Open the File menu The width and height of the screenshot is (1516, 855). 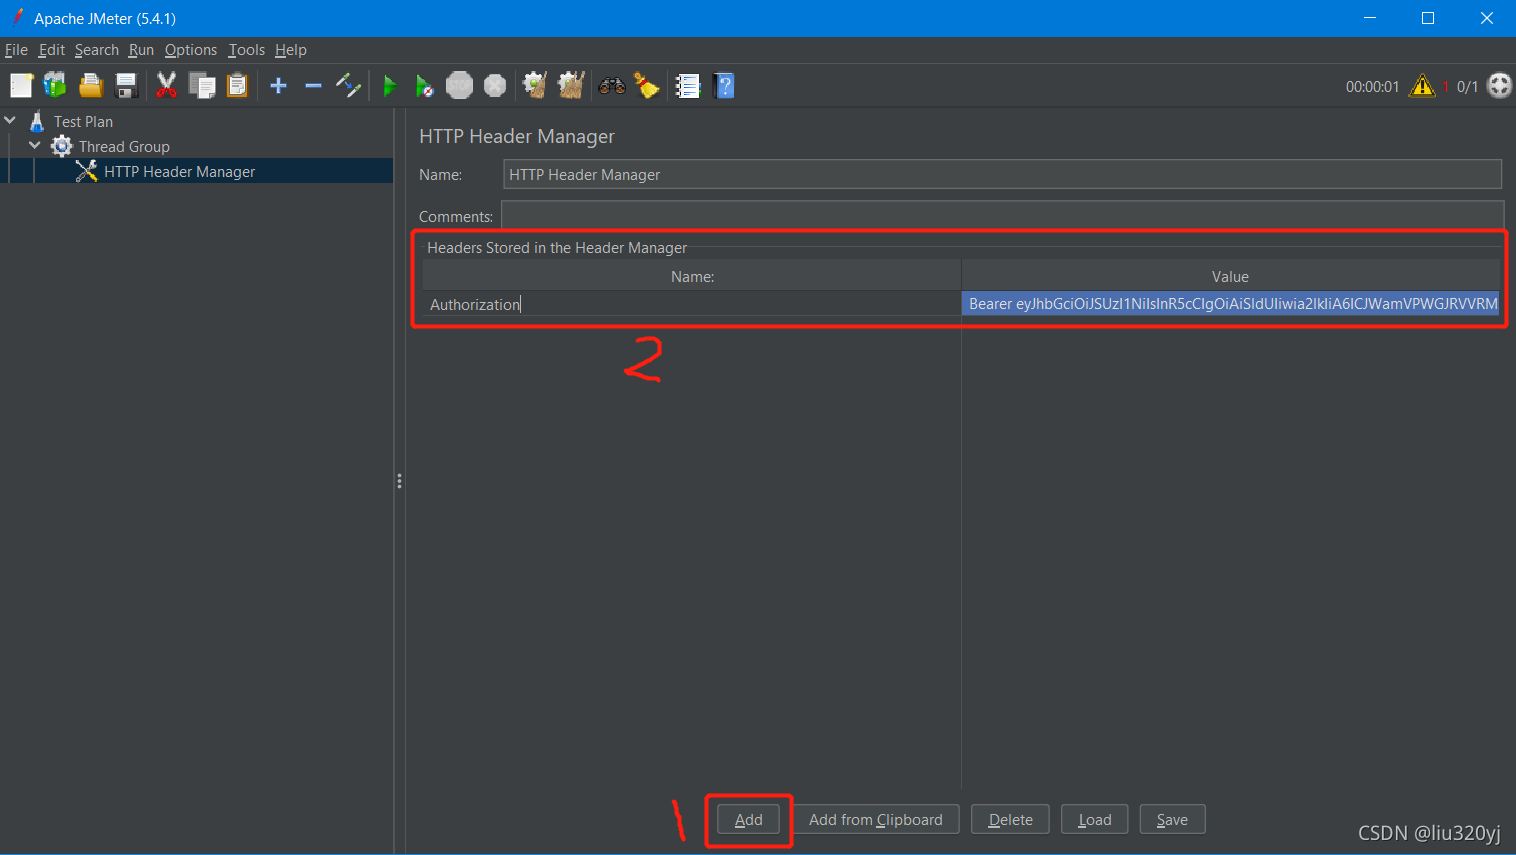click(x=16, y=50)
